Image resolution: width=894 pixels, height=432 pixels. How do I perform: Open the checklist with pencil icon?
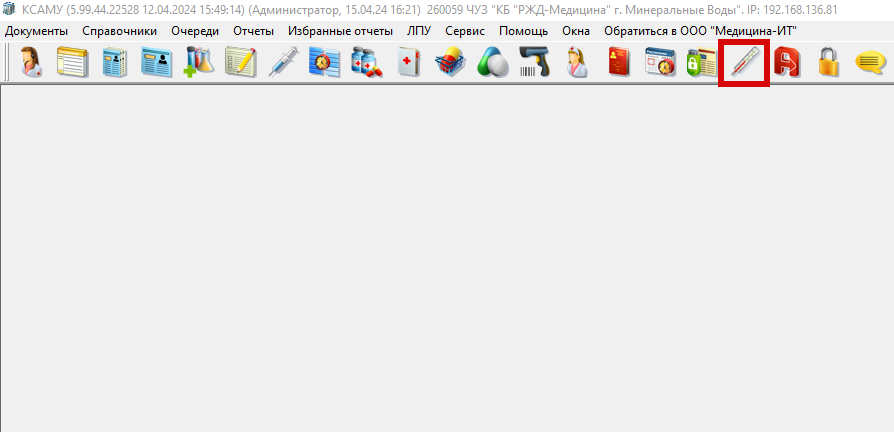point(240,65)
